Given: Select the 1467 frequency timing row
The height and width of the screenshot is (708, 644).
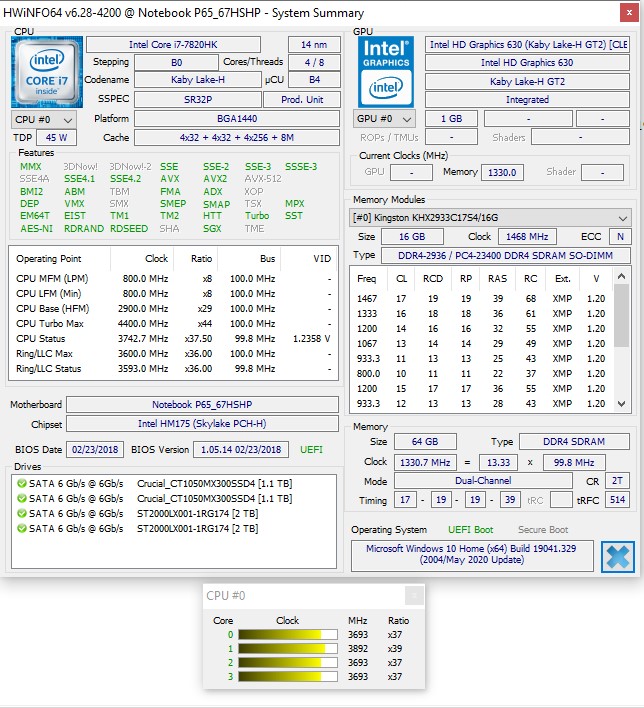Looking at the screenshot, I should 482,298.
